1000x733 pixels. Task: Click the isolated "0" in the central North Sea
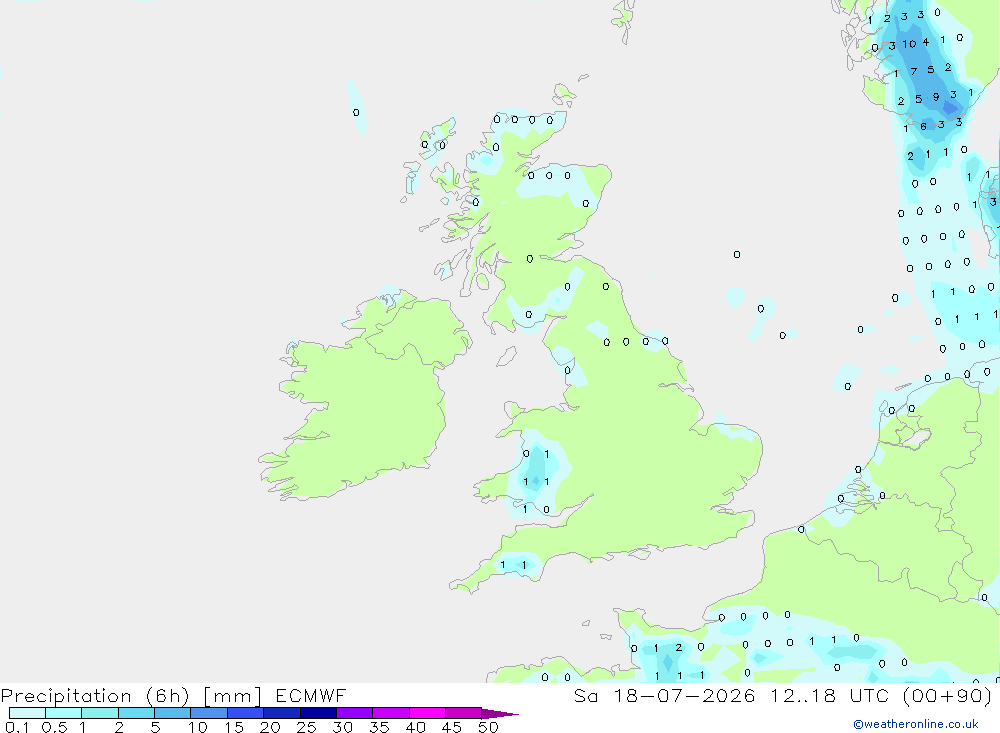pos(737,255)
